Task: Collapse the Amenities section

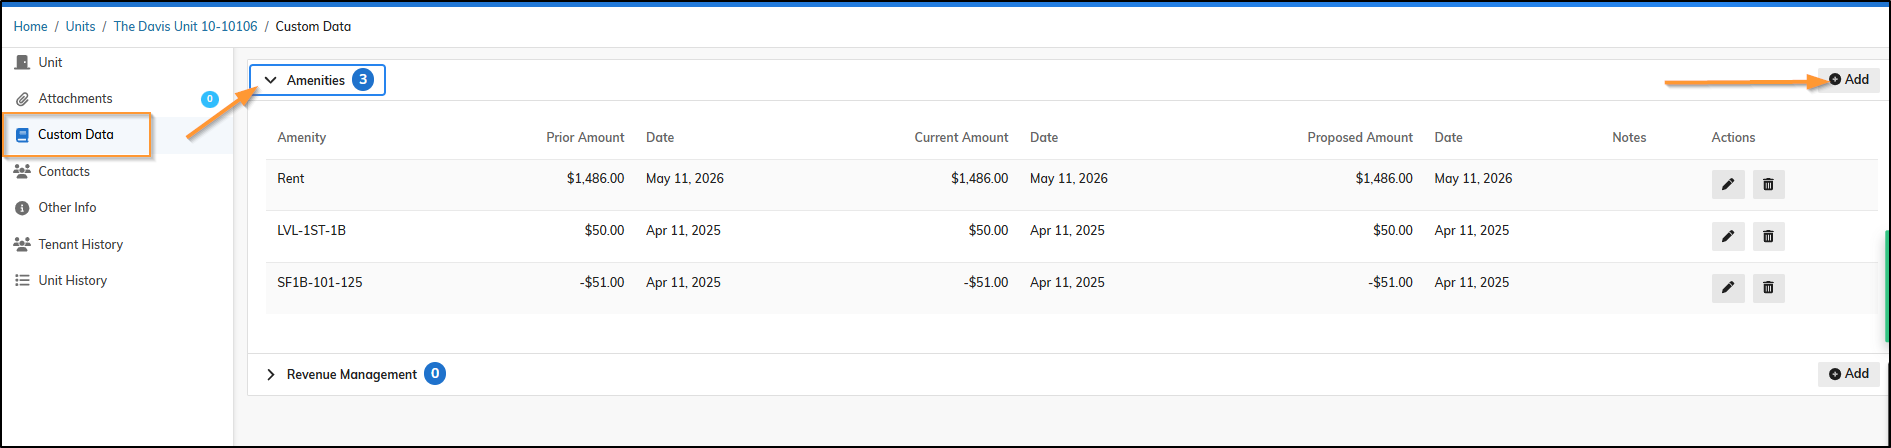Action: [x=317, y=80]
